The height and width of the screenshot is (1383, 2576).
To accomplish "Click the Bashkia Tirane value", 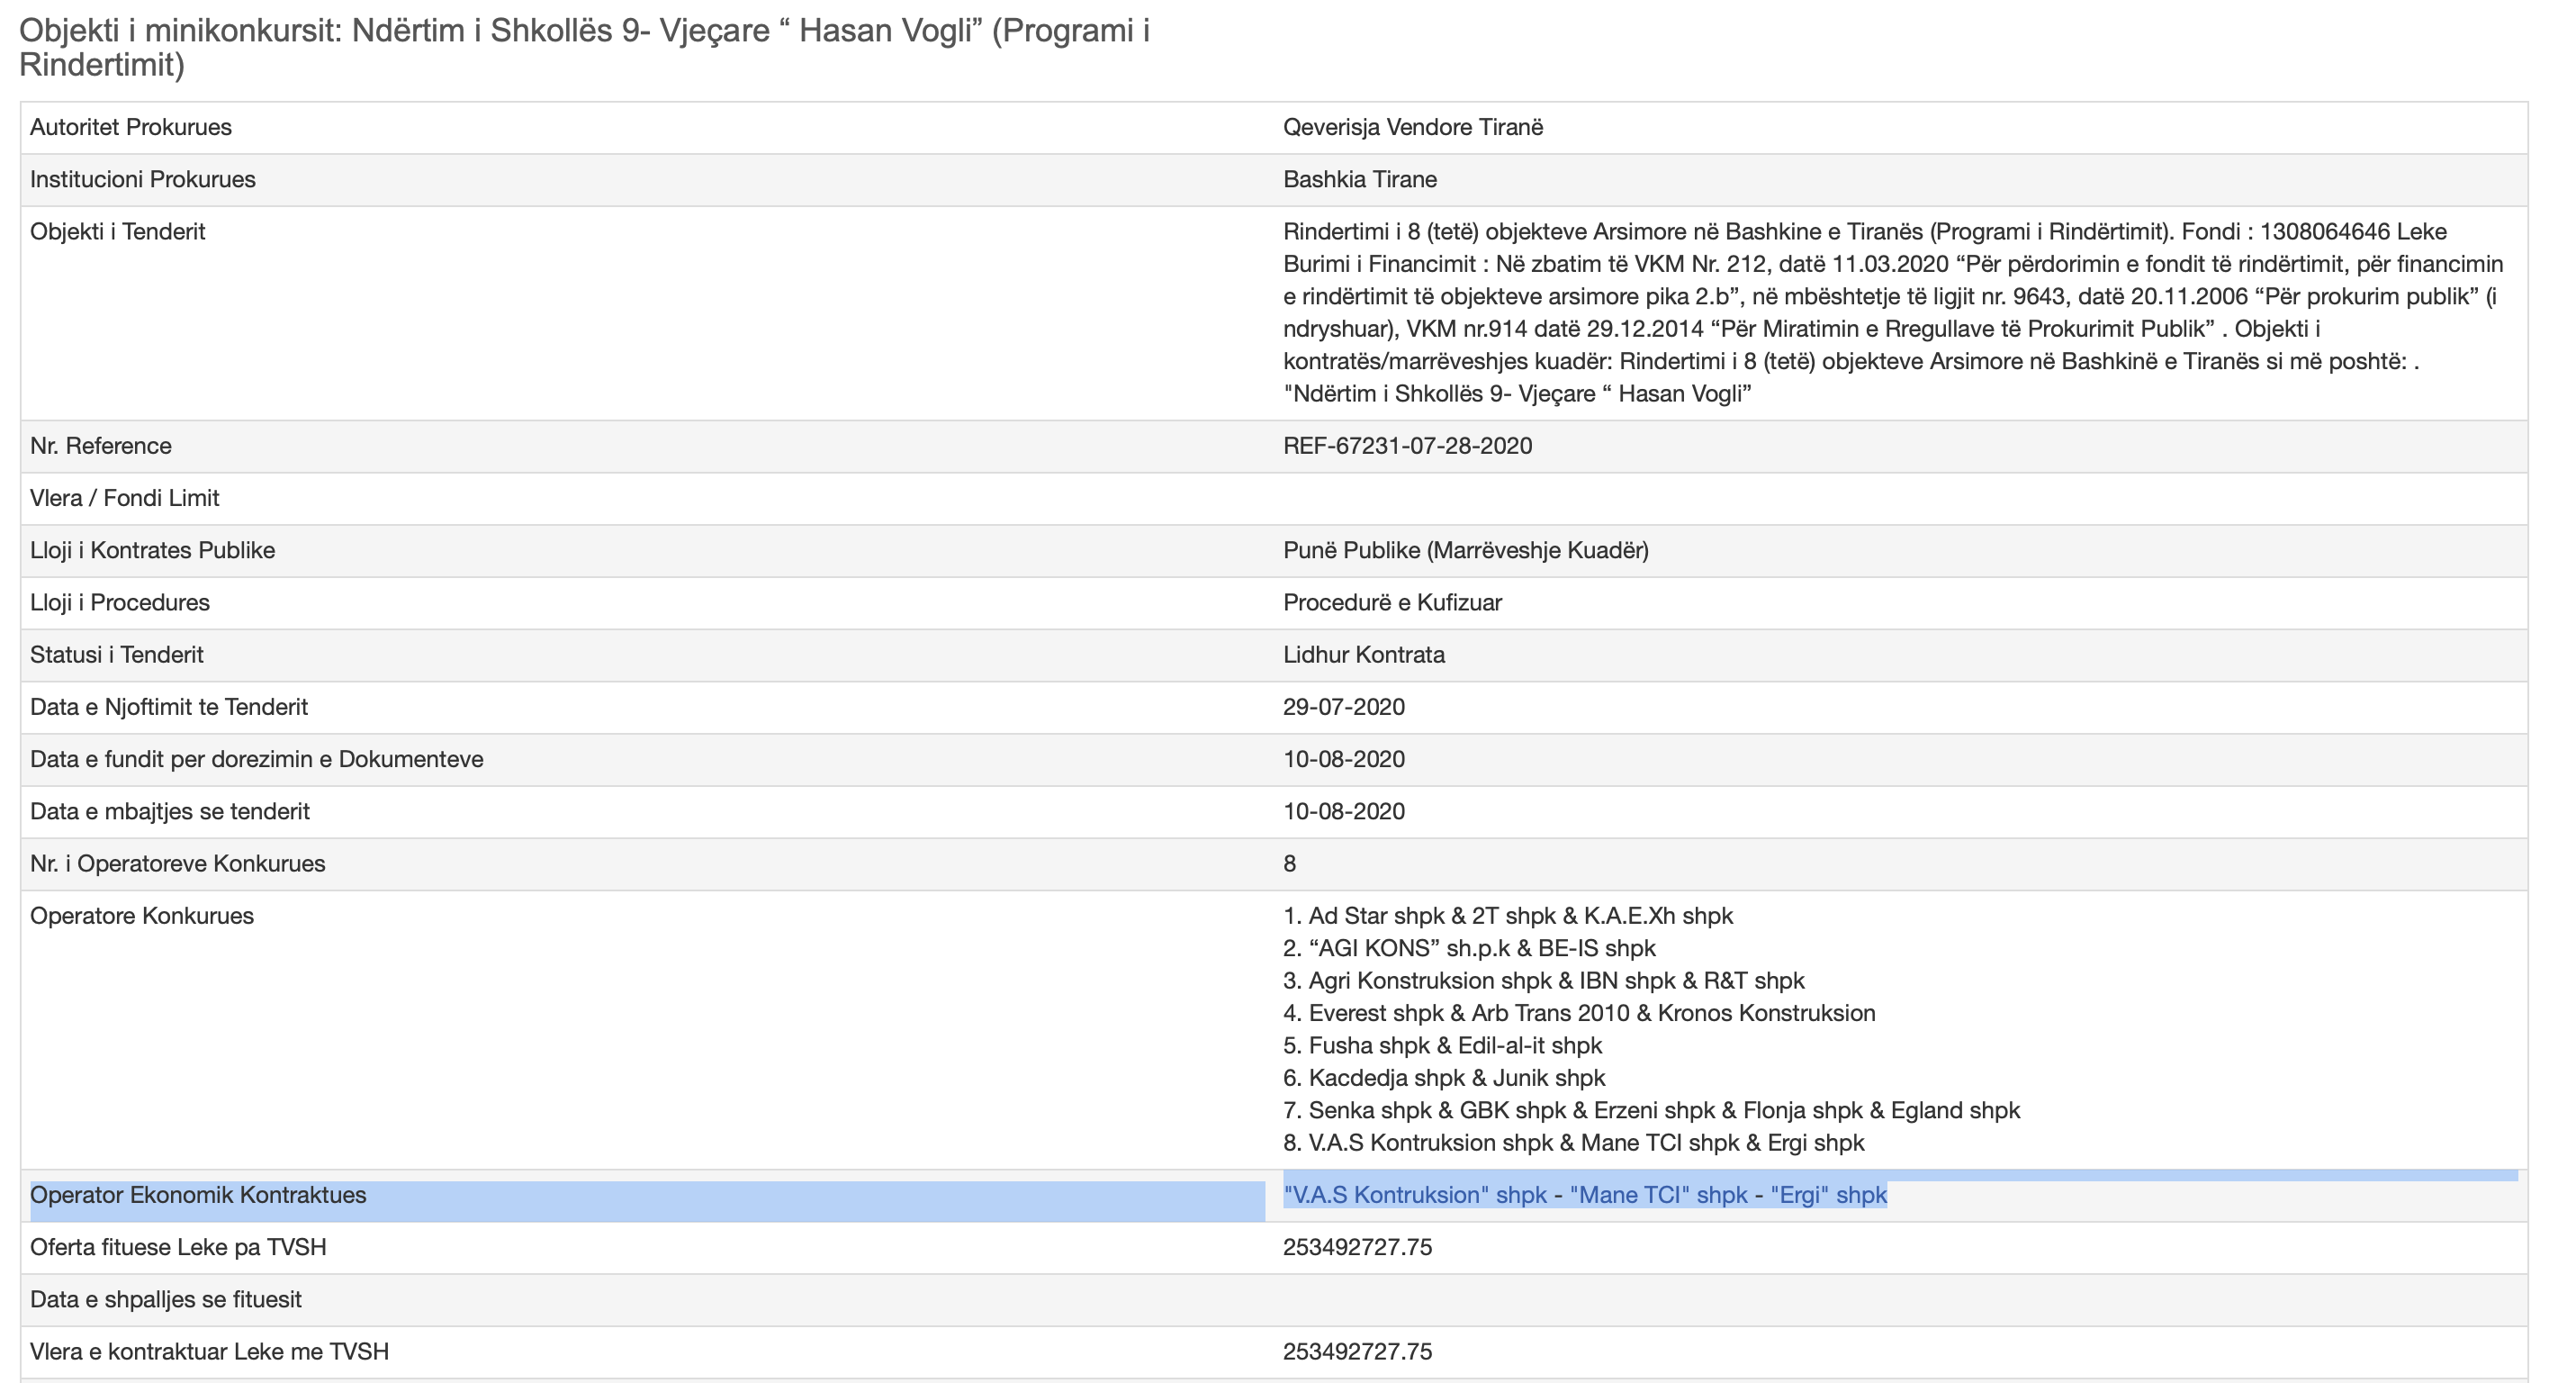I will 1359,179.
